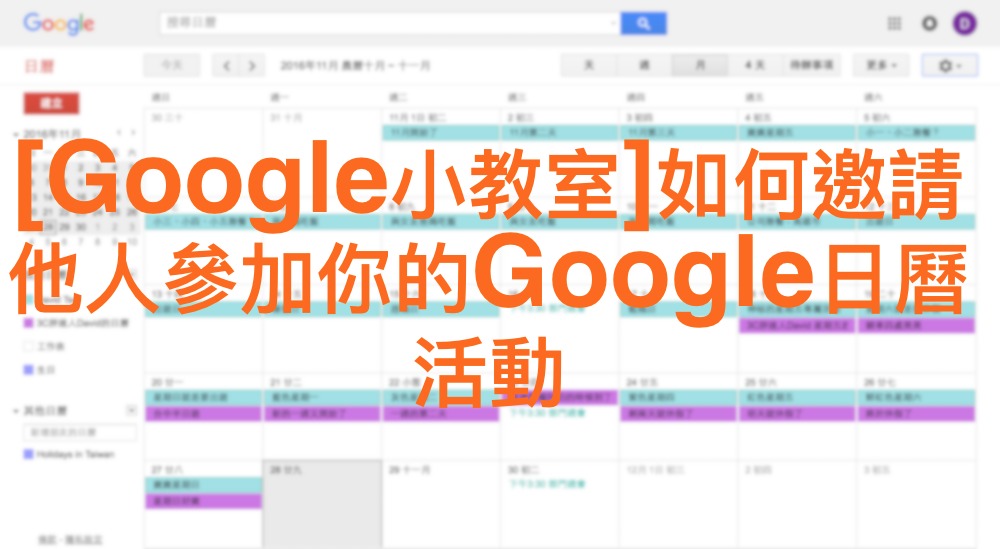Image resolution: width=1000 pixels, height=549 pixels.
Task: Collapse the Other calendars section
Action: point(16,411)
